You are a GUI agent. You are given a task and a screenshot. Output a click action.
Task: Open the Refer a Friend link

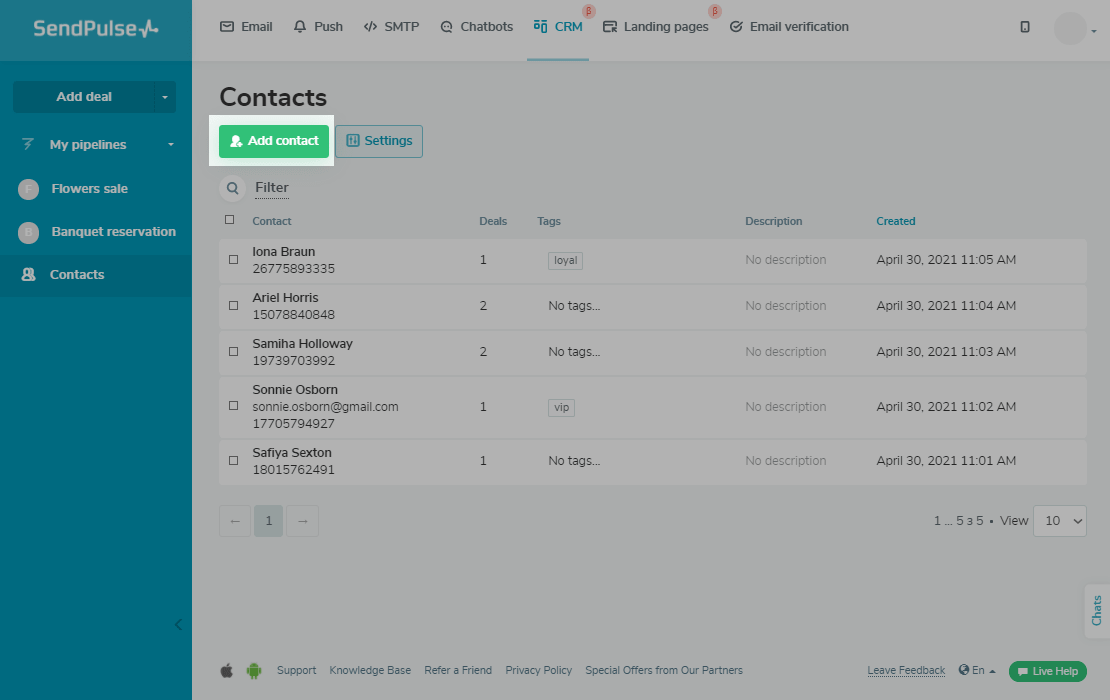458,670
